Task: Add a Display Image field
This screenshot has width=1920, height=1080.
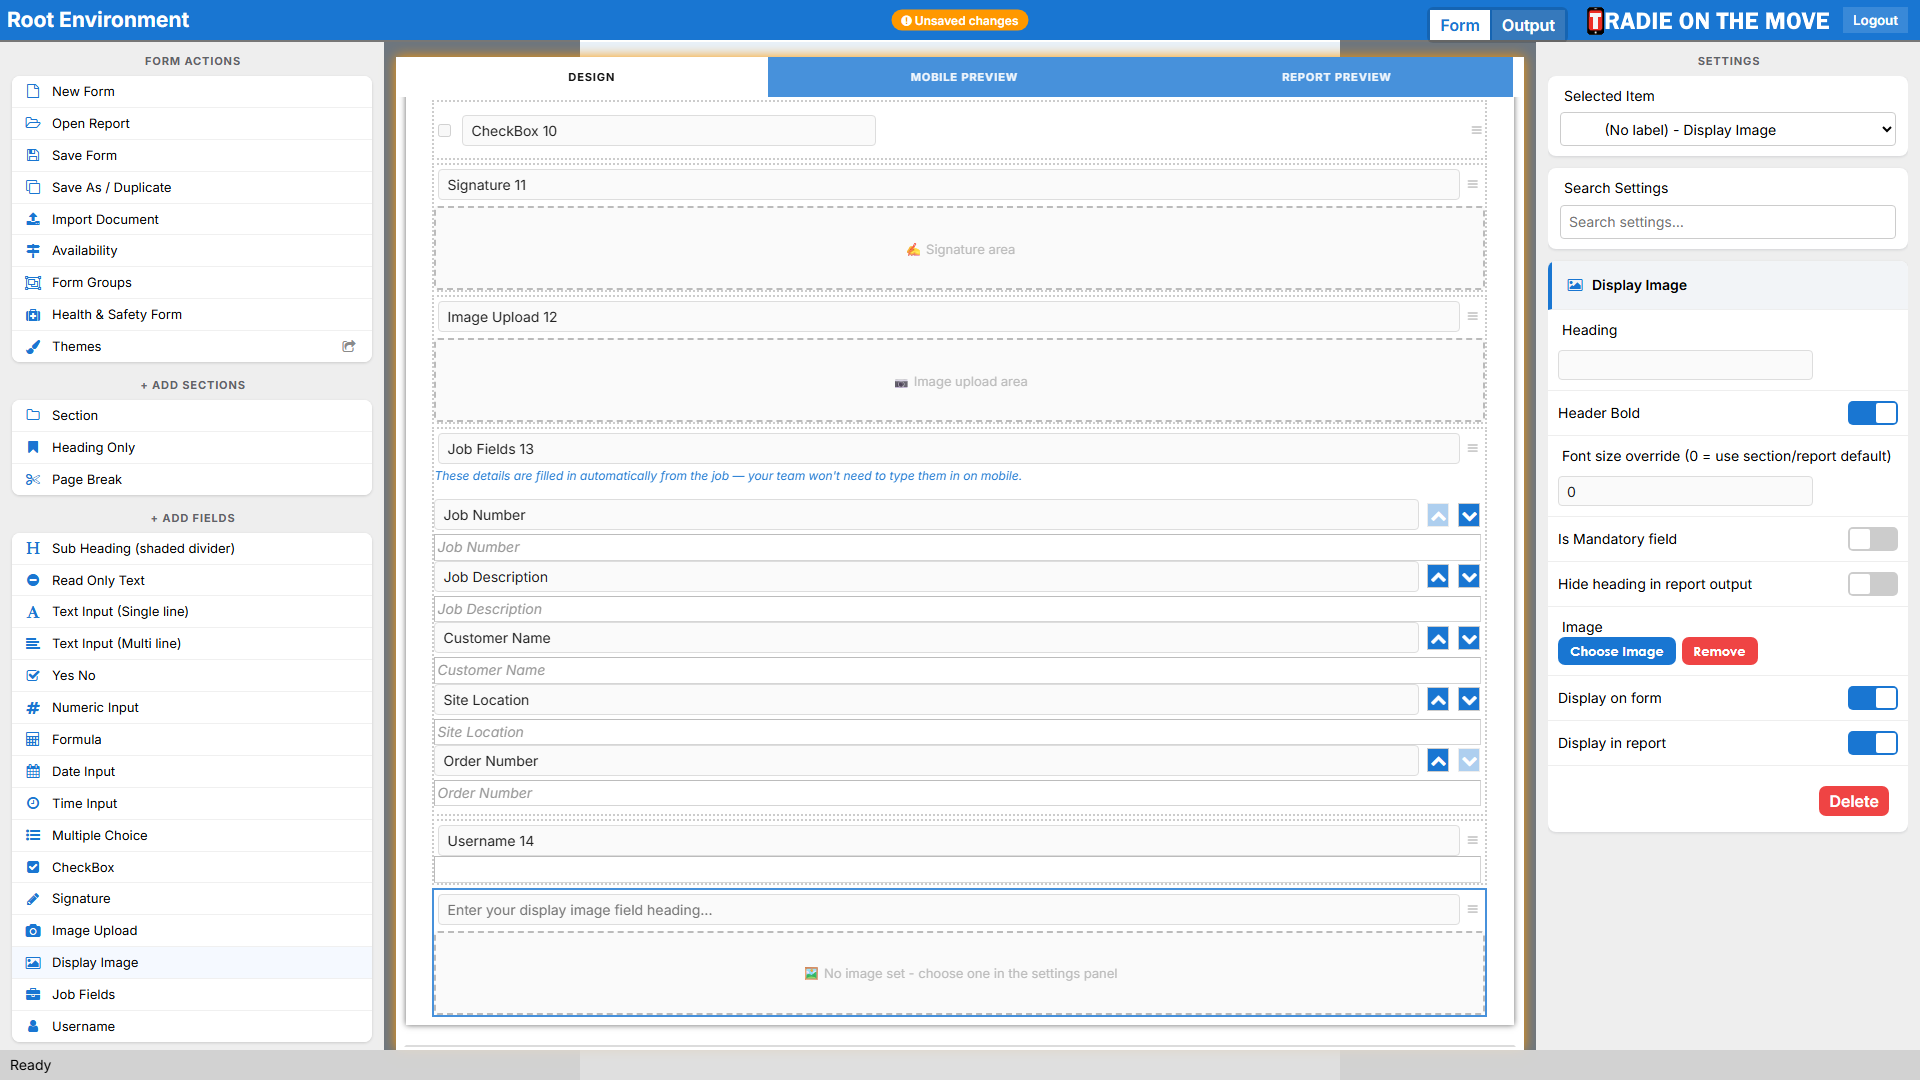Action: [192, 962]
